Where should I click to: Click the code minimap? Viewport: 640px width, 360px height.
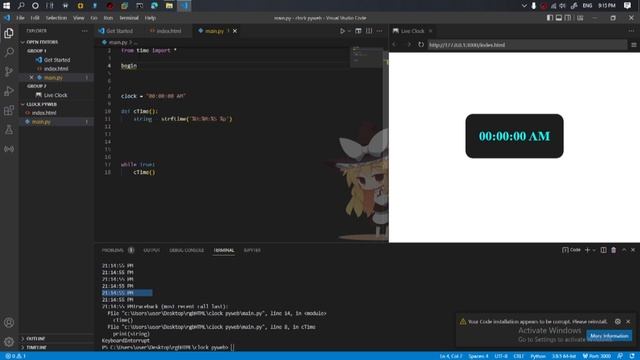pos(366,57)
